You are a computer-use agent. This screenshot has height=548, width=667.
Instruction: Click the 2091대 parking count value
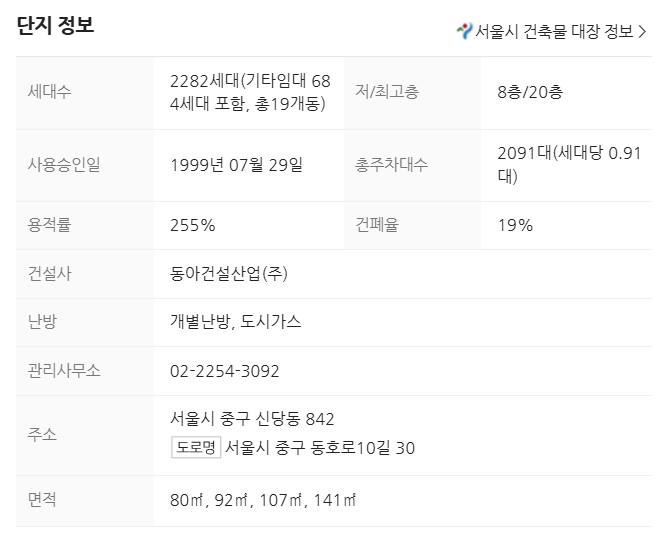(x=569, y=165)
